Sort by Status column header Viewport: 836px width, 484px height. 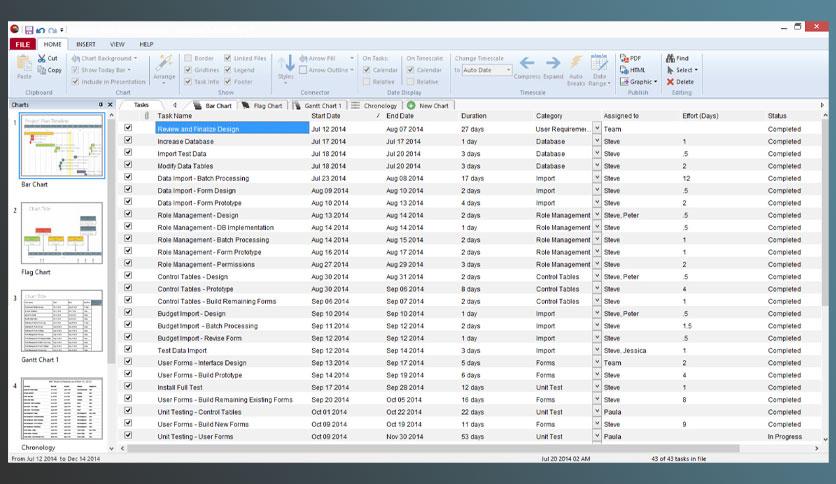point(777,116)
